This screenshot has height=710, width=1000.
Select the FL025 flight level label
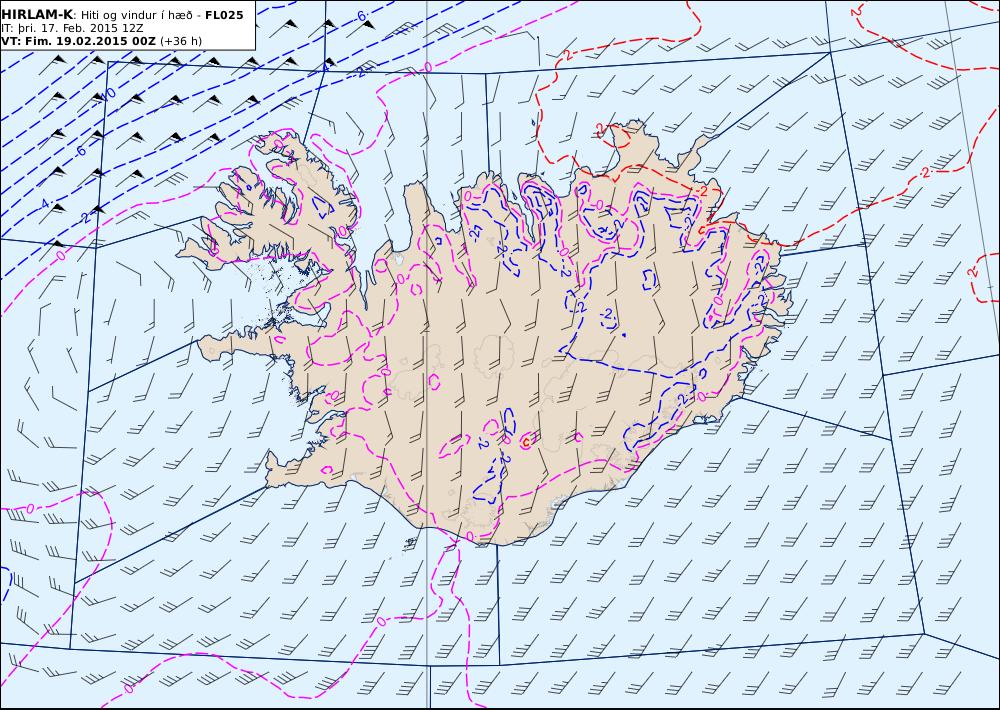click(224, 15)
